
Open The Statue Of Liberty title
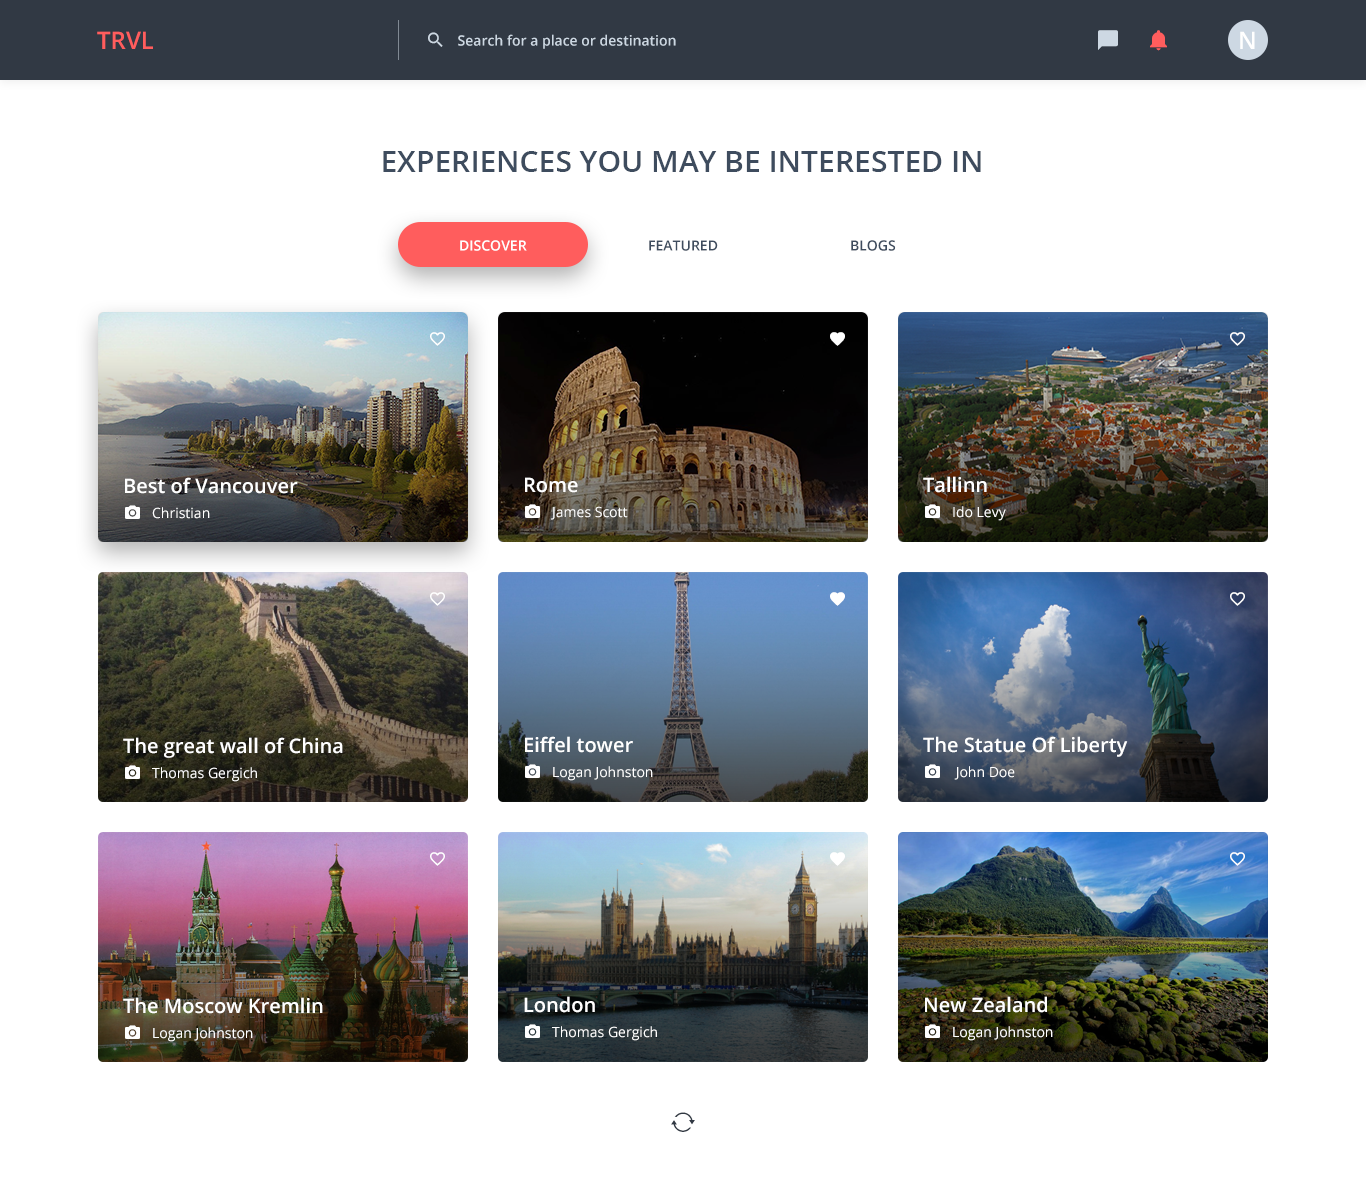point(1025,745)
